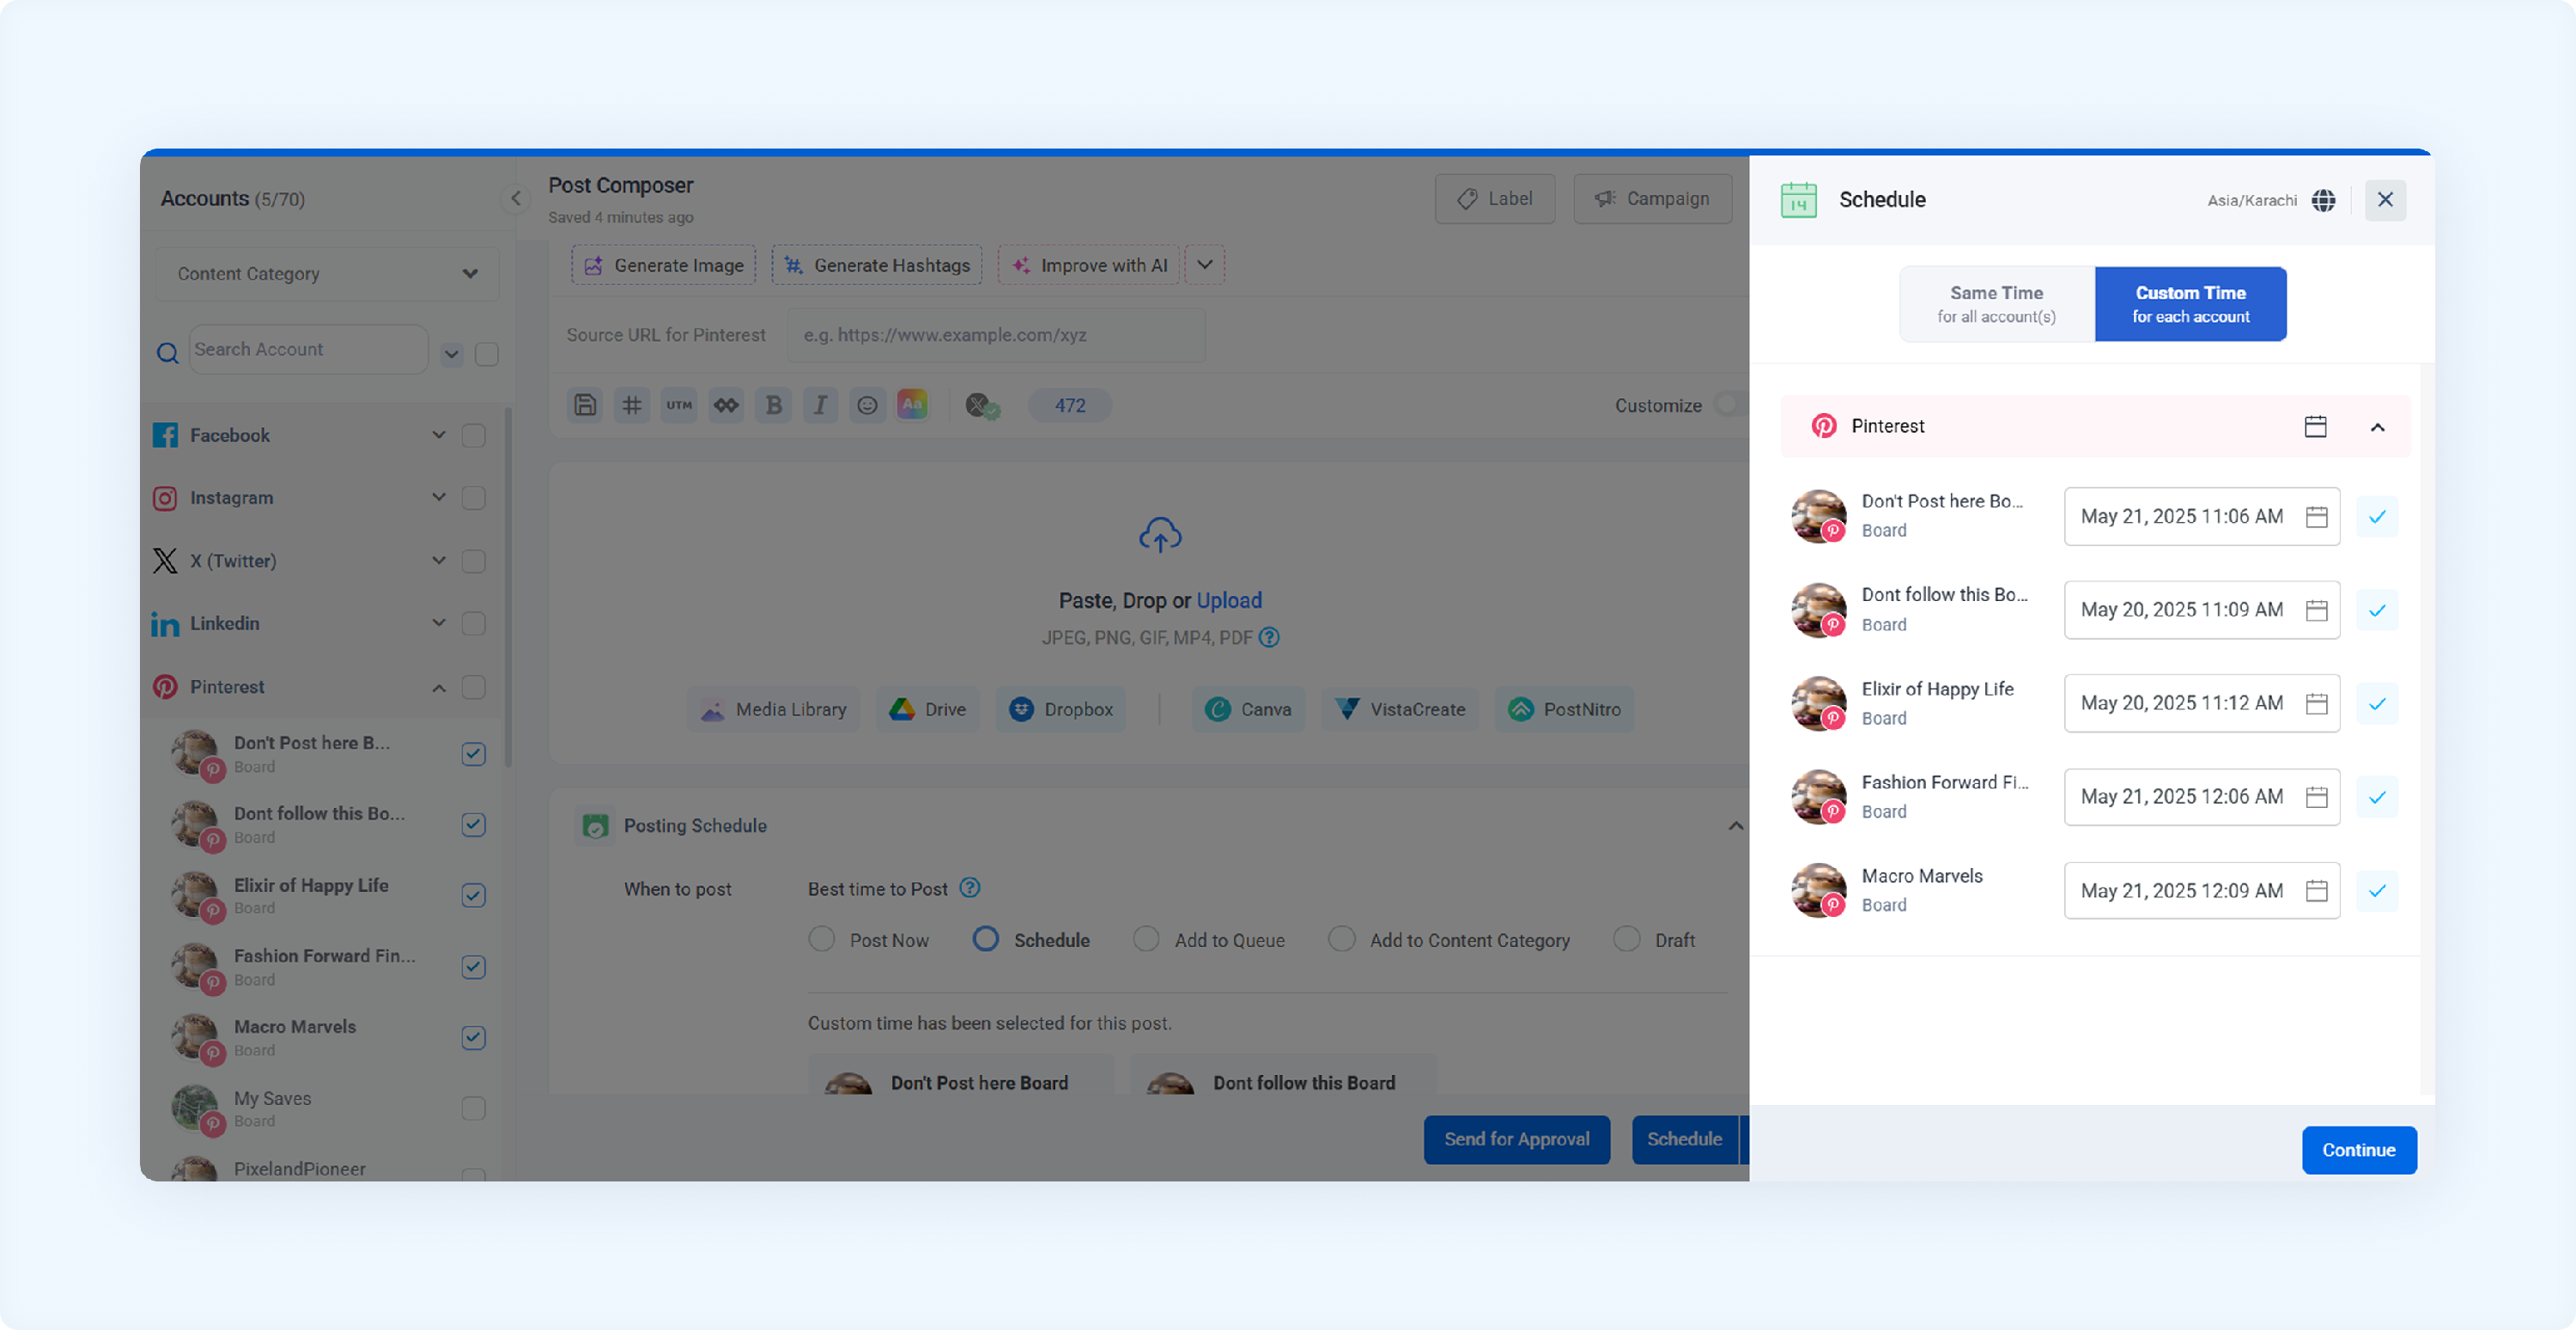Click the hashtag icon in editor toolbar

coord(632,405)
